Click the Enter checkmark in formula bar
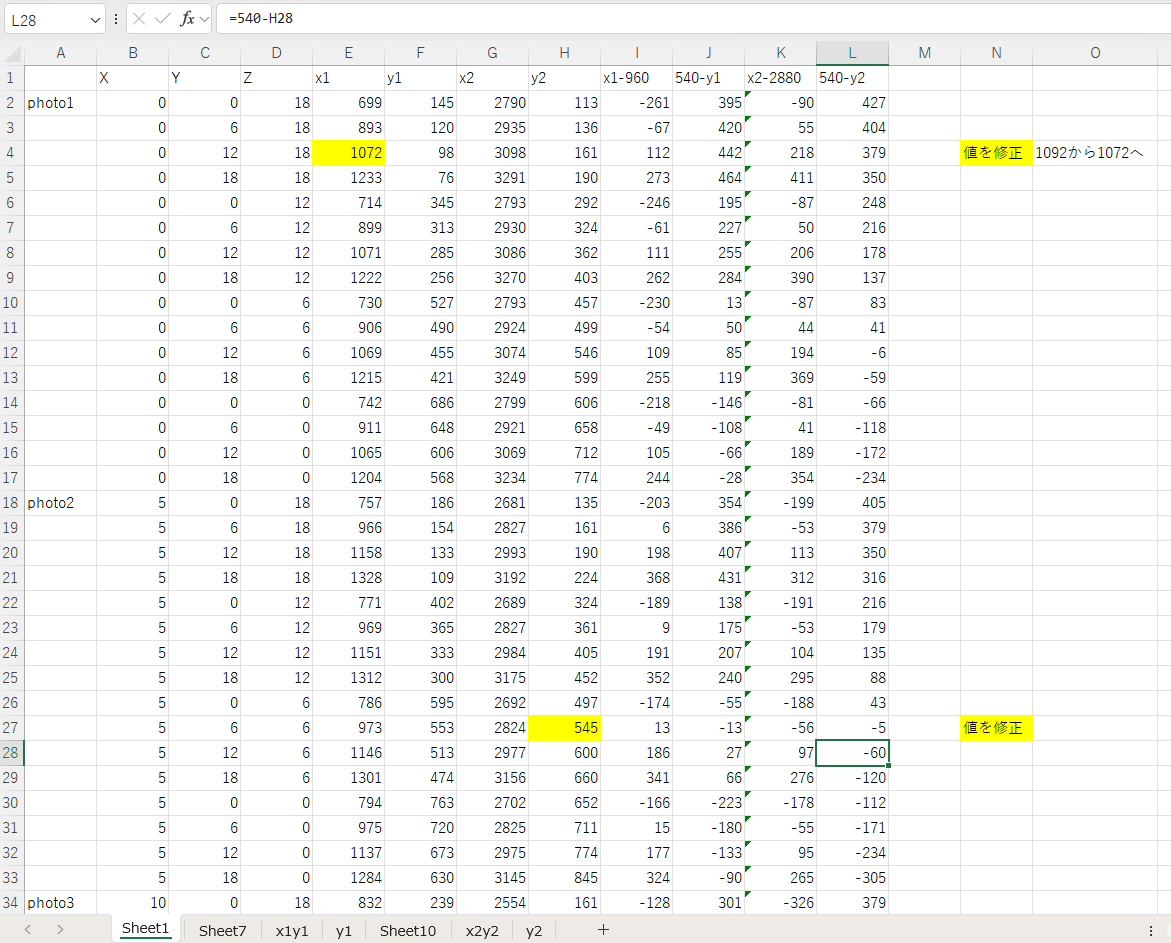This screenshot has height=943, width=1171. coord(162,19)
